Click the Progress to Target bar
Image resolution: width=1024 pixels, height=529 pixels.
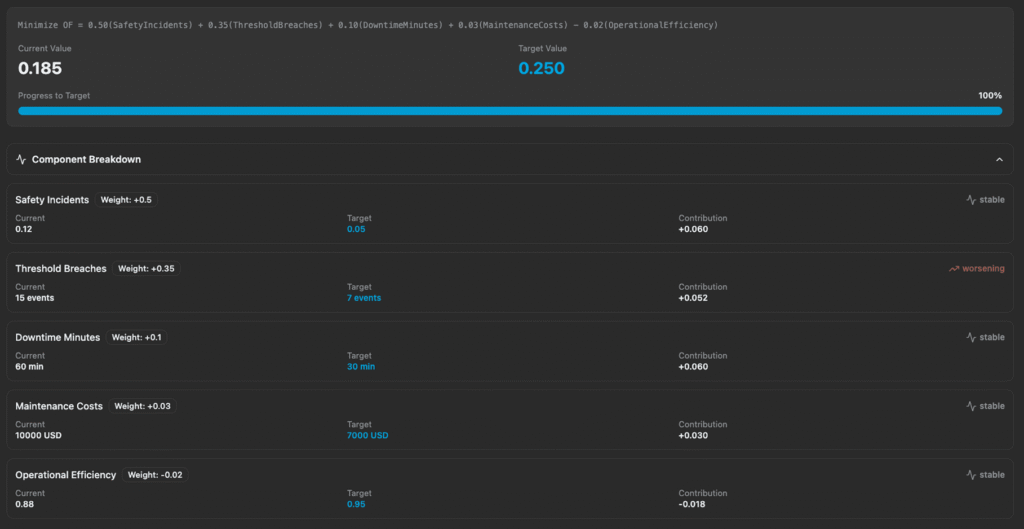(x=510, y=111)
